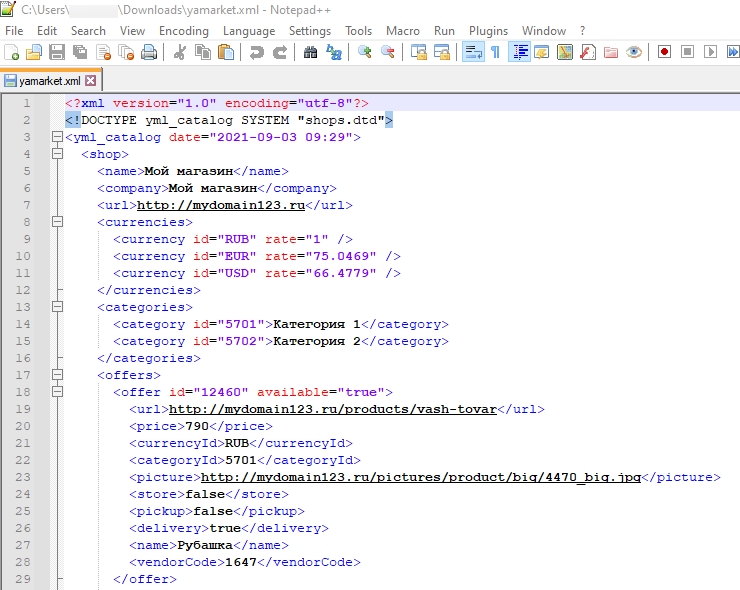
Task: Click the Cut scissors icon
Action: [x=179, y=53]
